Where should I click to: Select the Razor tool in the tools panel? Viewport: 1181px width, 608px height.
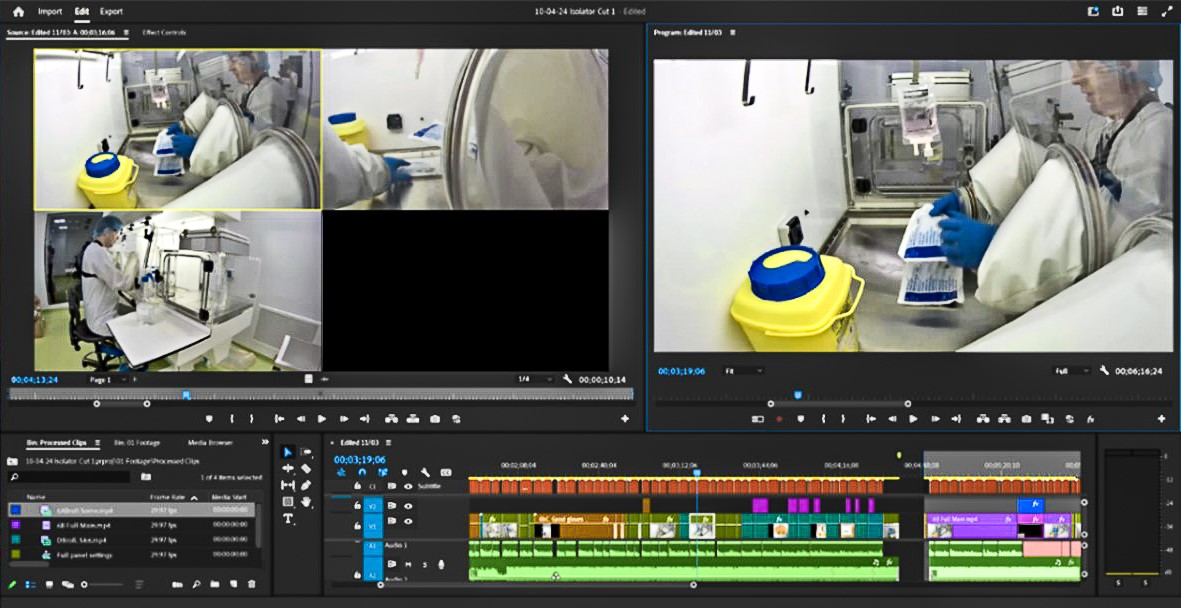(x=306, y=469)
